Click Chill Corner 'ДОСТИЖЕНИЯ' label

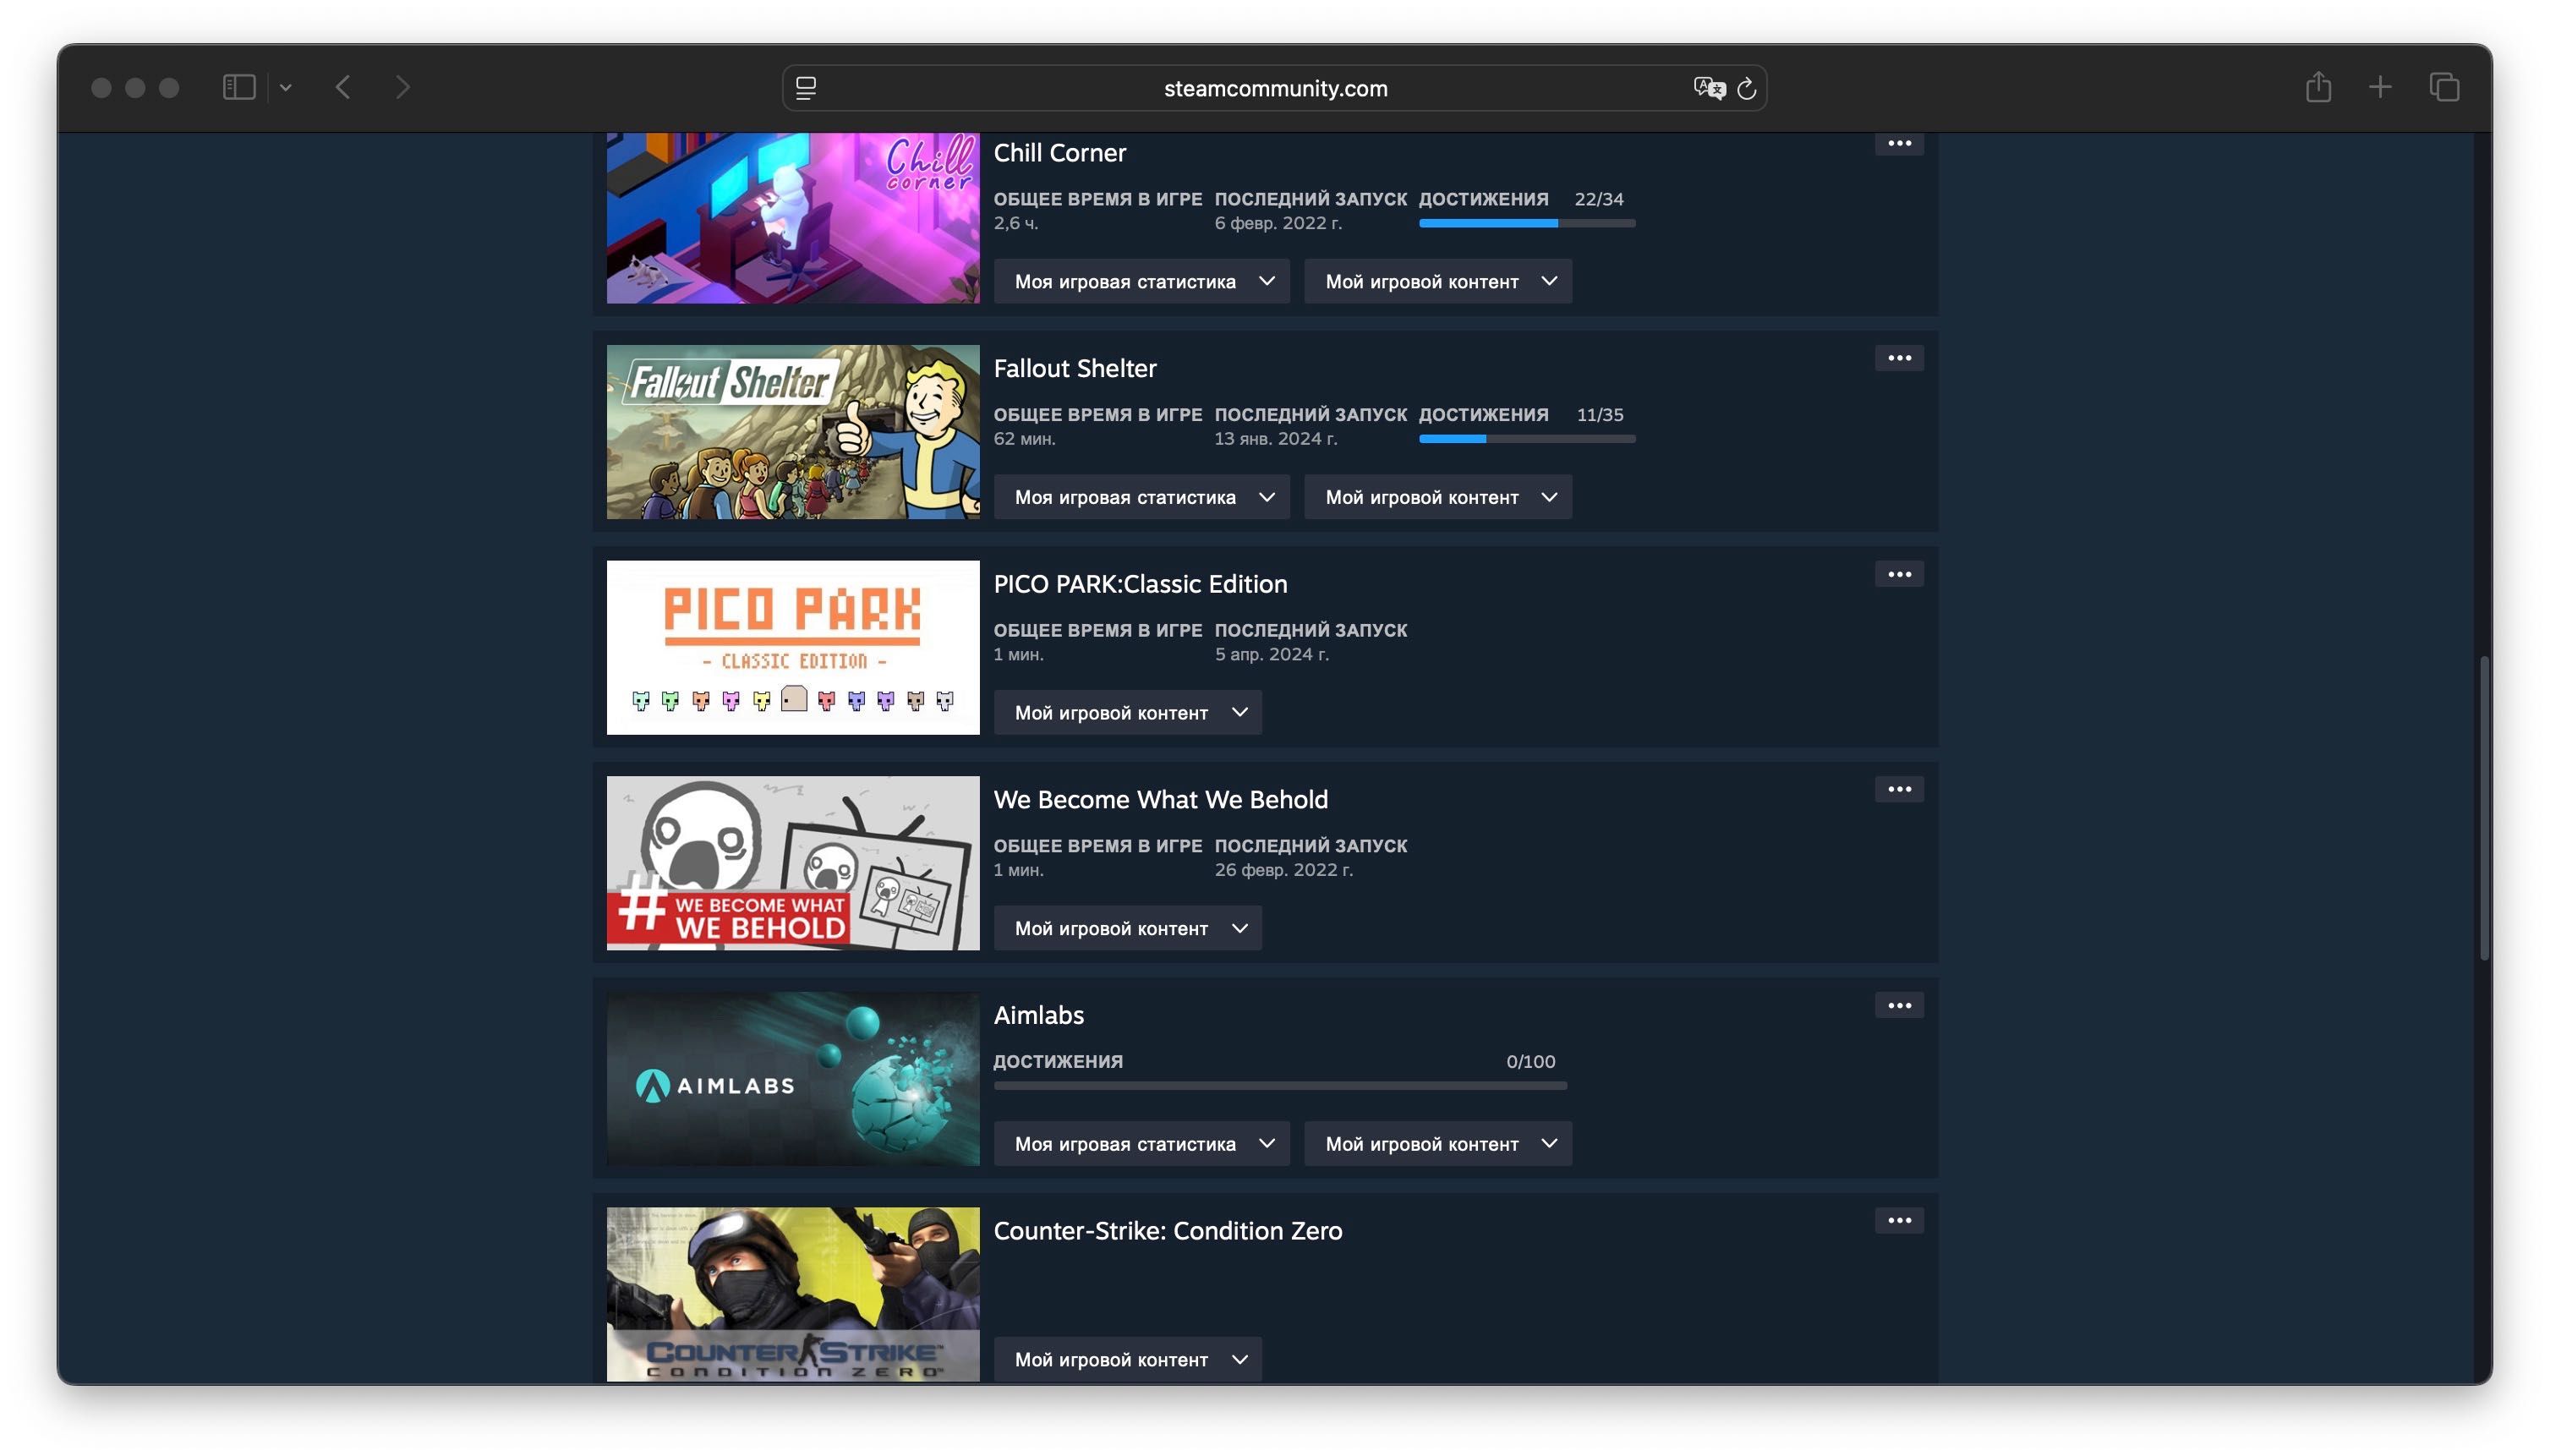(1483, 199)
